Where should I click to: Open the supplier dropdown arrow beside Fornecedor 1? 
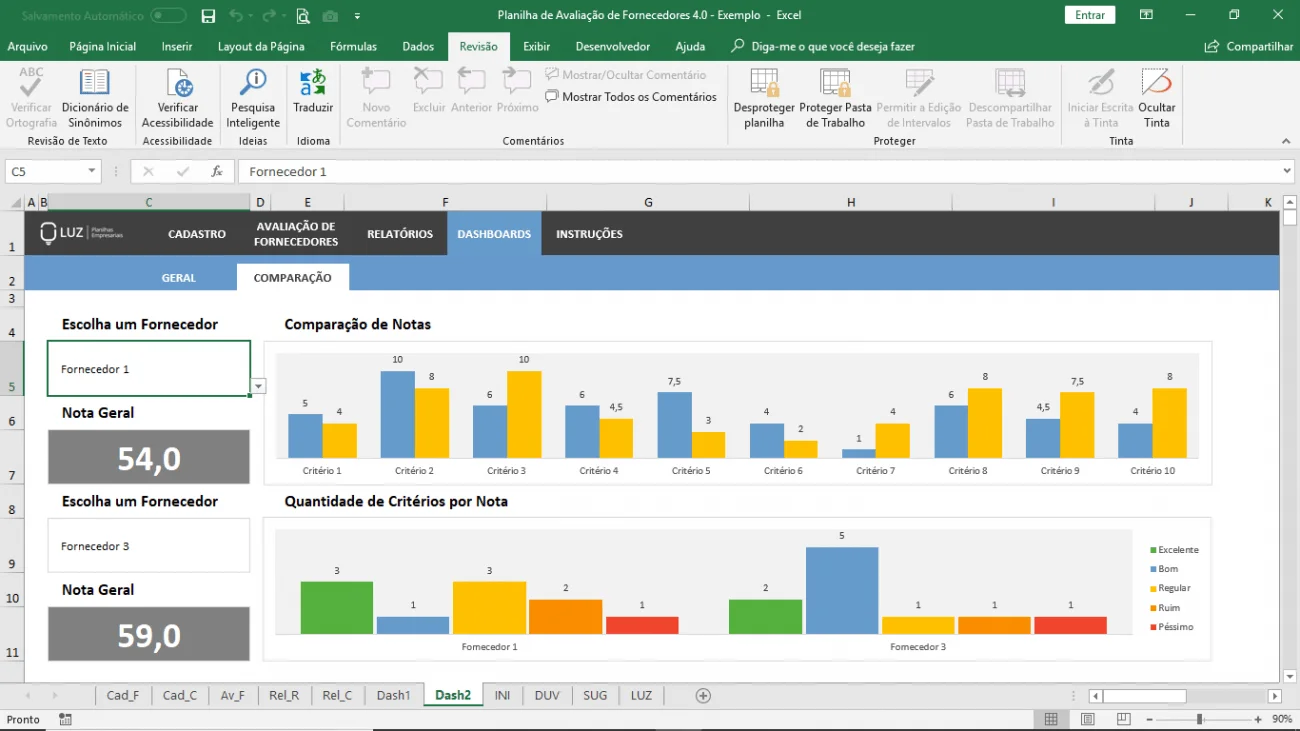click(259, 386)
